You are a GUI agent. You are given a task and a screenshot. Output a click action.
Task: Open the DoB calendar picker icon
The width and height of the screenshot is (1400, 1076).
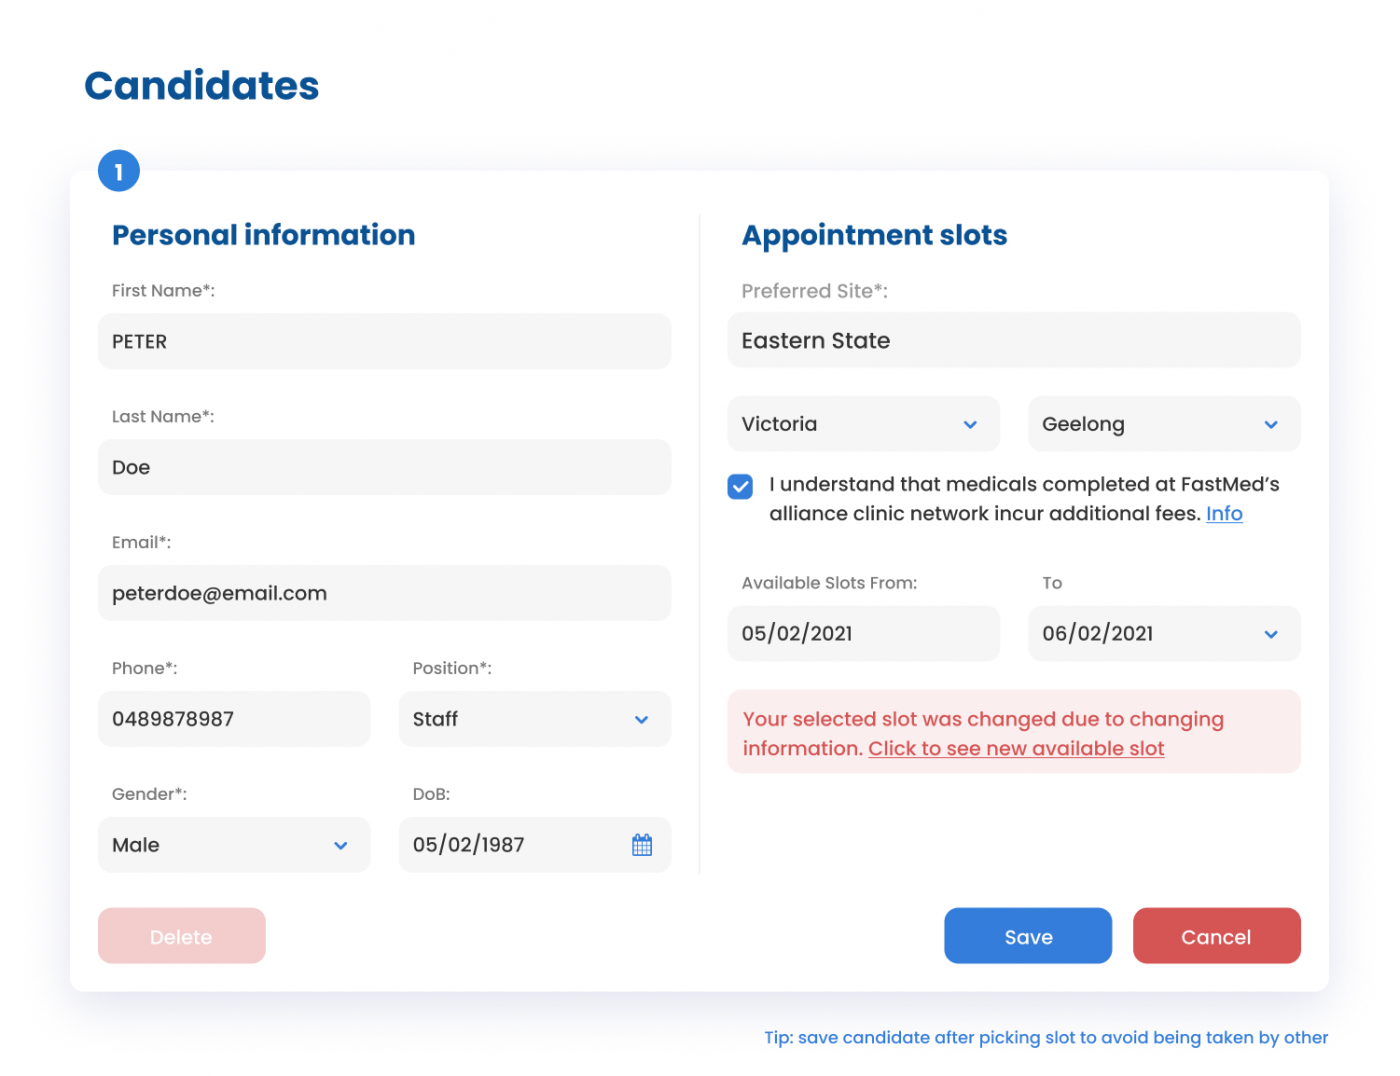coord(642,845)
